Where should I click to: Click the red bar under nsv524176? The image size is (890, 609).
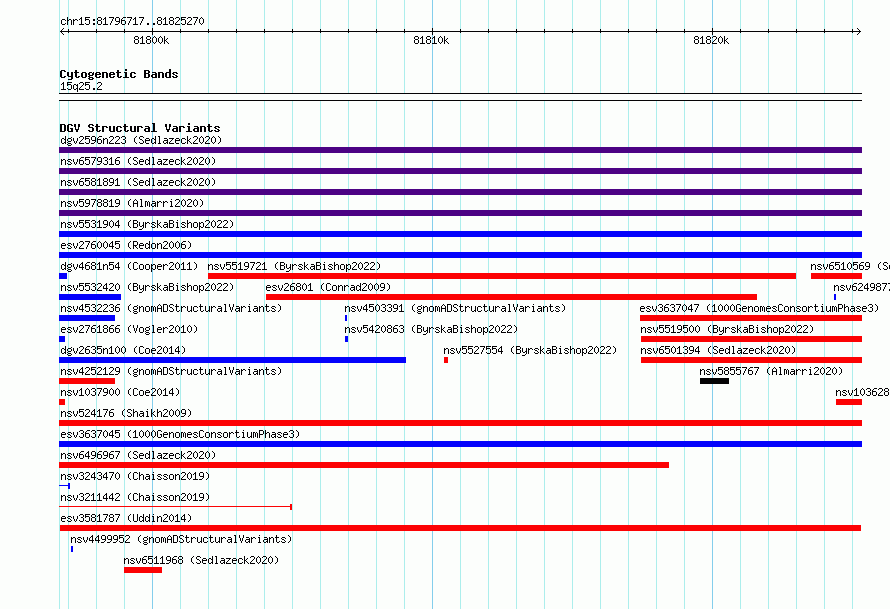(x=460, y=423)
